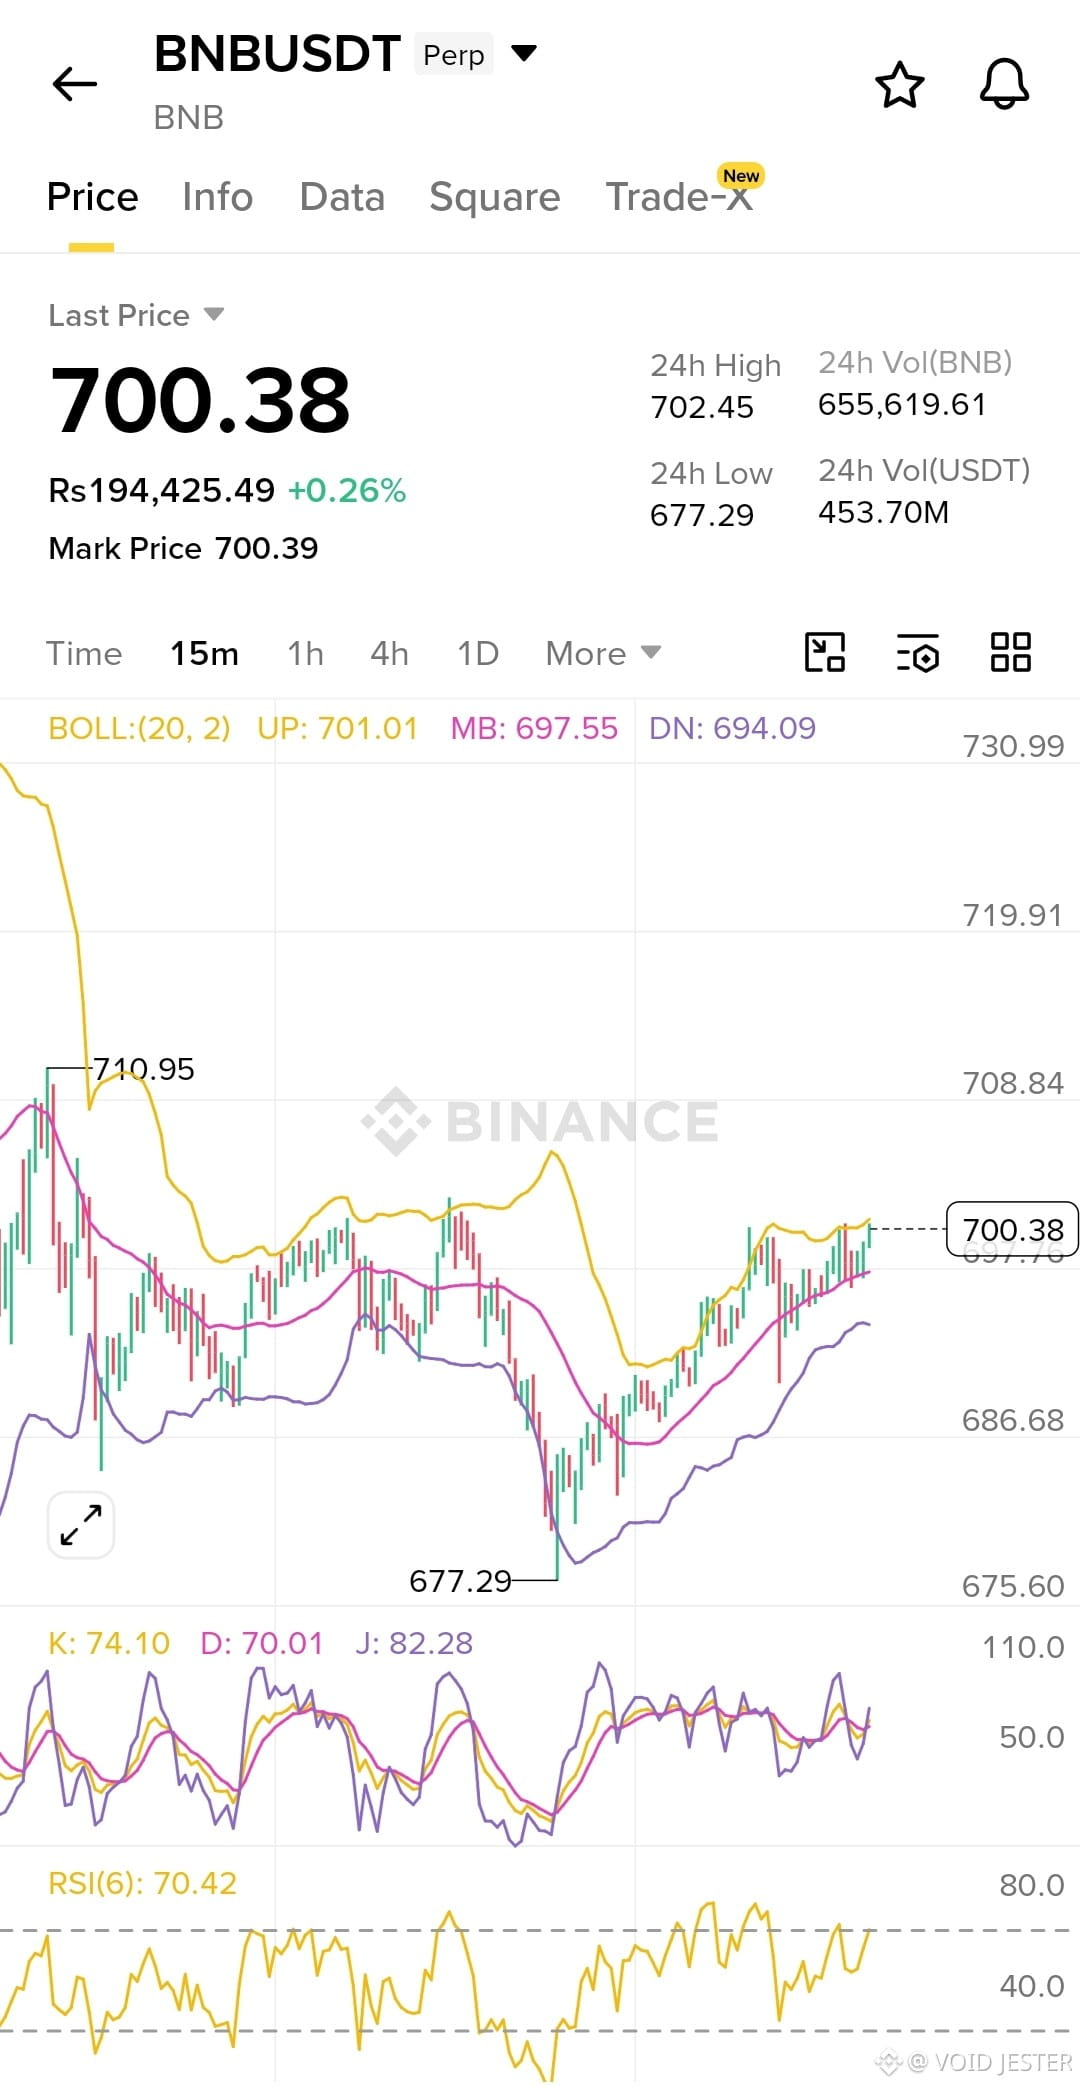
Task: Open the chart drawing tools icon
Action: coord(825,653)
